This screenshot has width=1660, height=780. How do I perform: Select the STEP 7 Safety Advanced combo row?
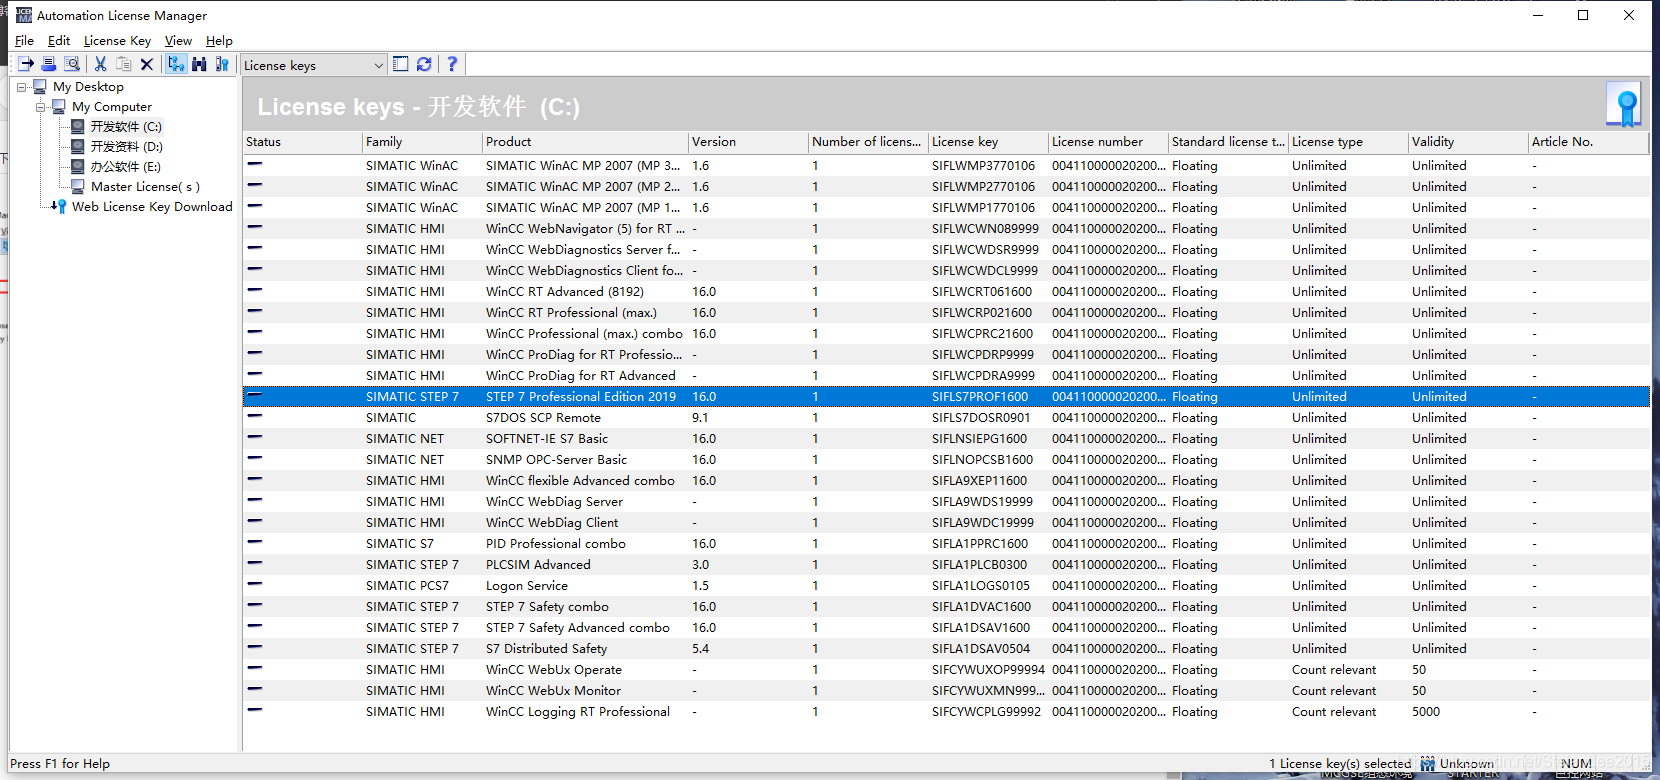[946, 628]
